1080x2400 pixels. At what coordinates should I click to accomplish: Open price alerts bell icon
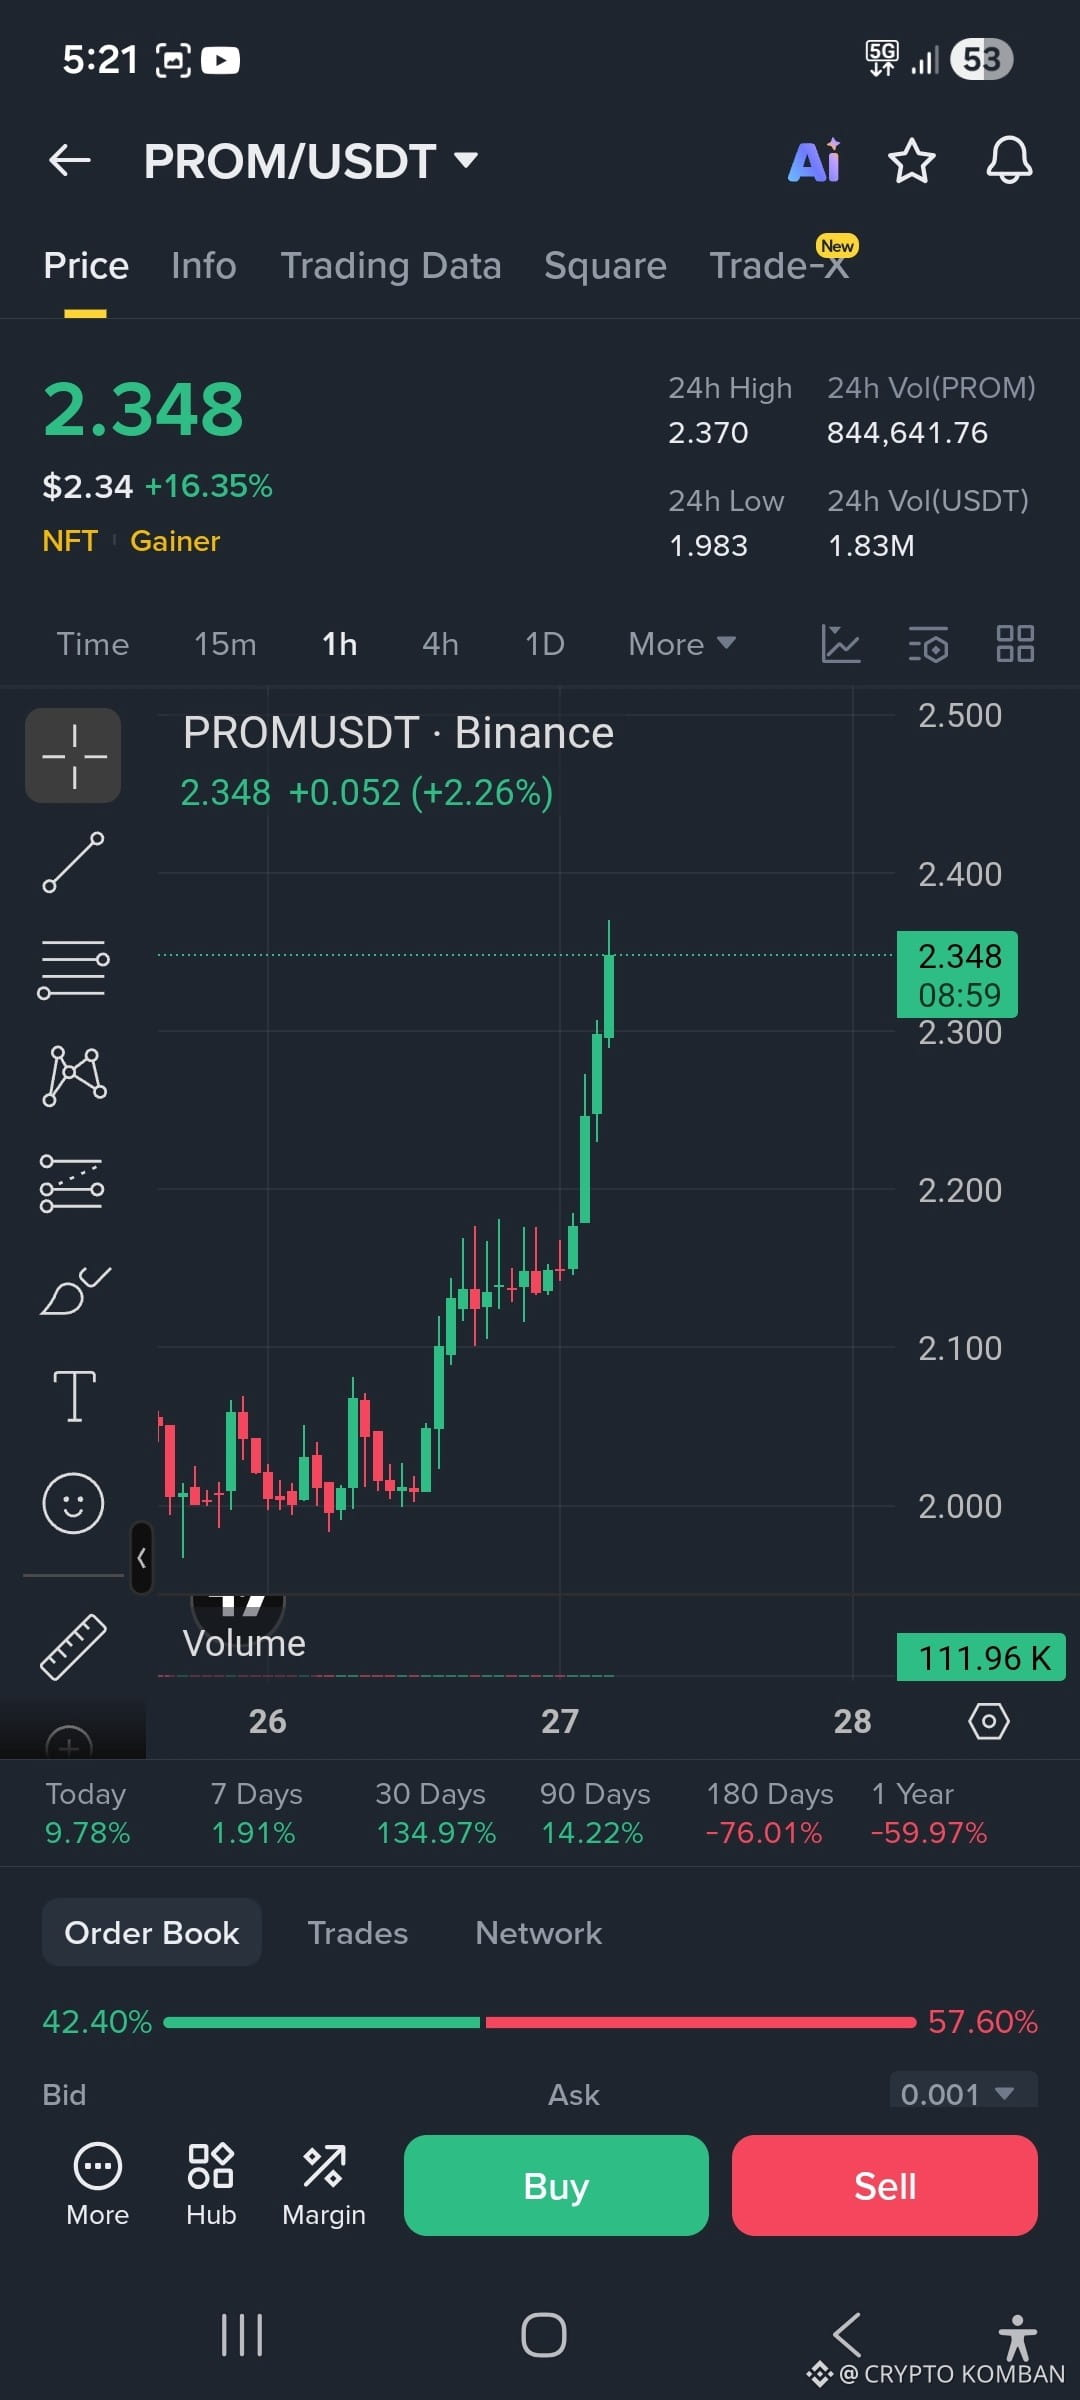[1009, 160]
